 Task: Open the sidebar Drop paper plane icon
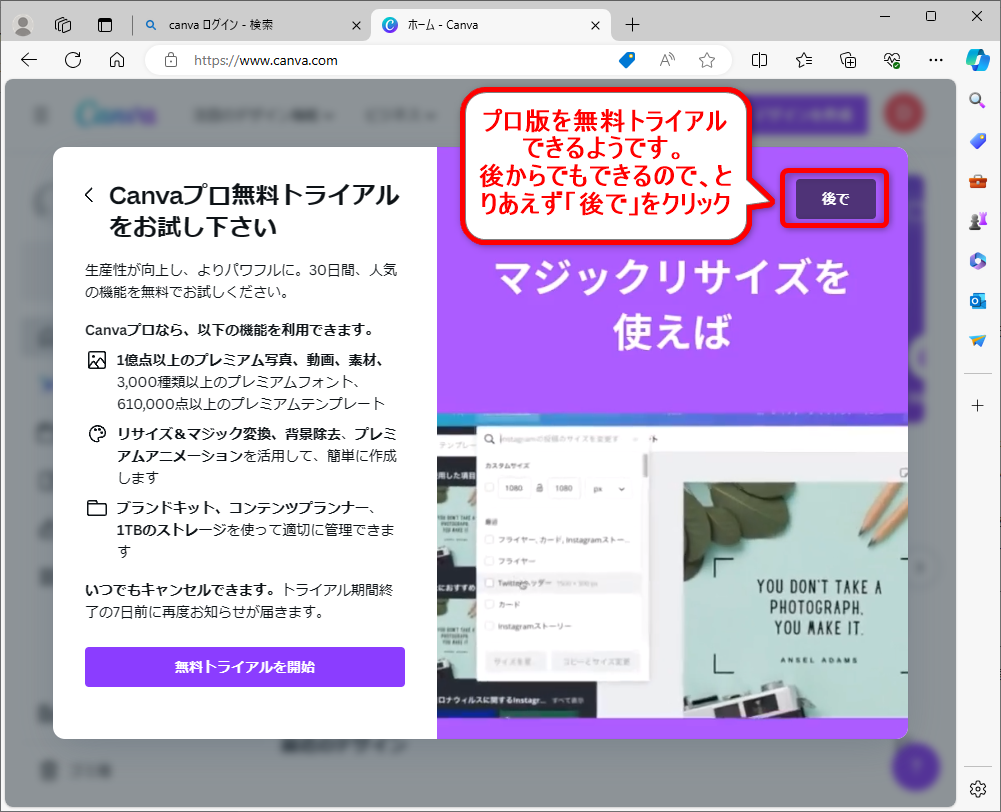click(977, 340)
